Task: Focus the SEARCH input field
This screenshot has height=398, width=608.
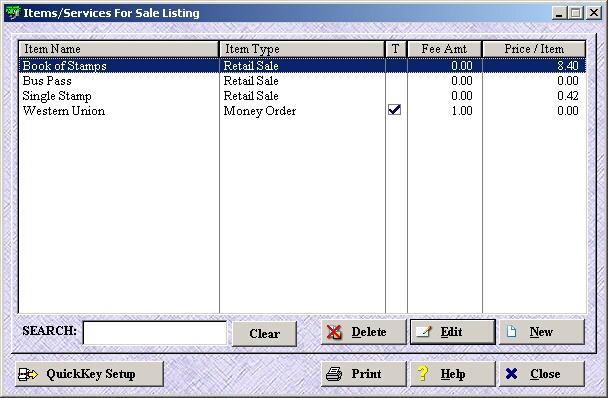Action: tap(155, 333)
